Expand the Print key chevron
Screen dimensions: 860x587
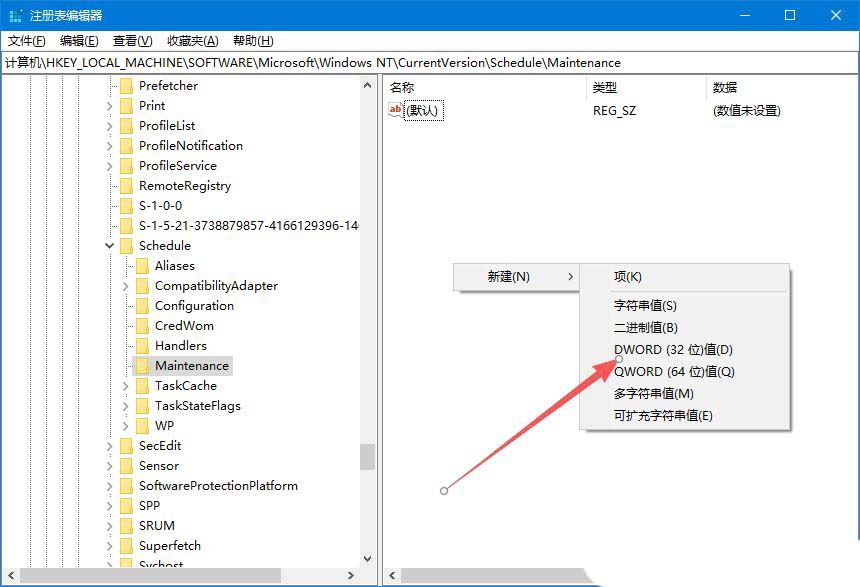pyautogui.click(x=110, y=106)
